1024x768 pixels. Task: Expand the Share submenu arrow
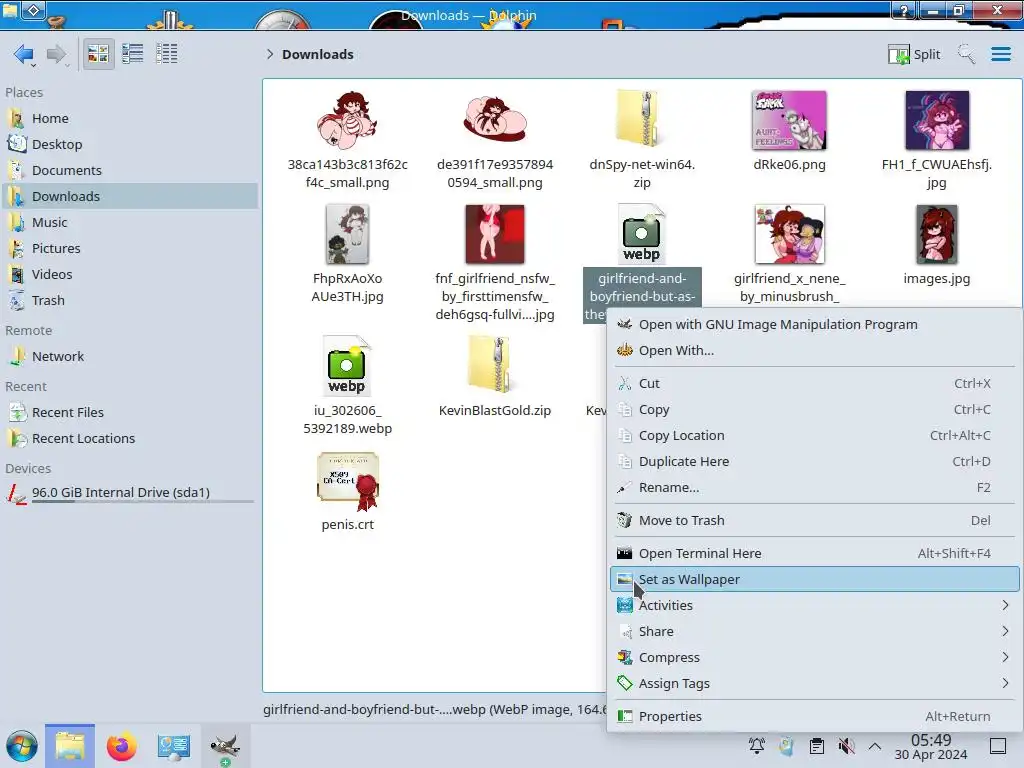(1005, 632)
